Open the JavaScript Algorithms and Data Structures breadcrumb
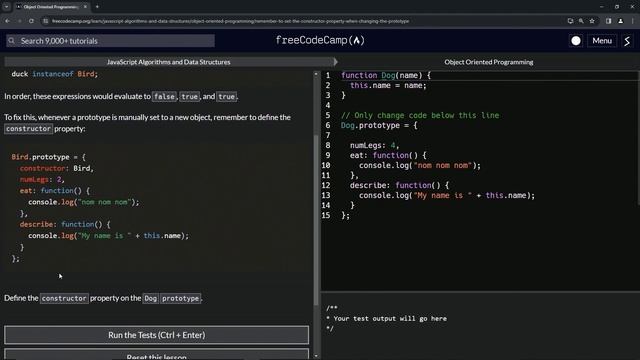 pos(169,62)
